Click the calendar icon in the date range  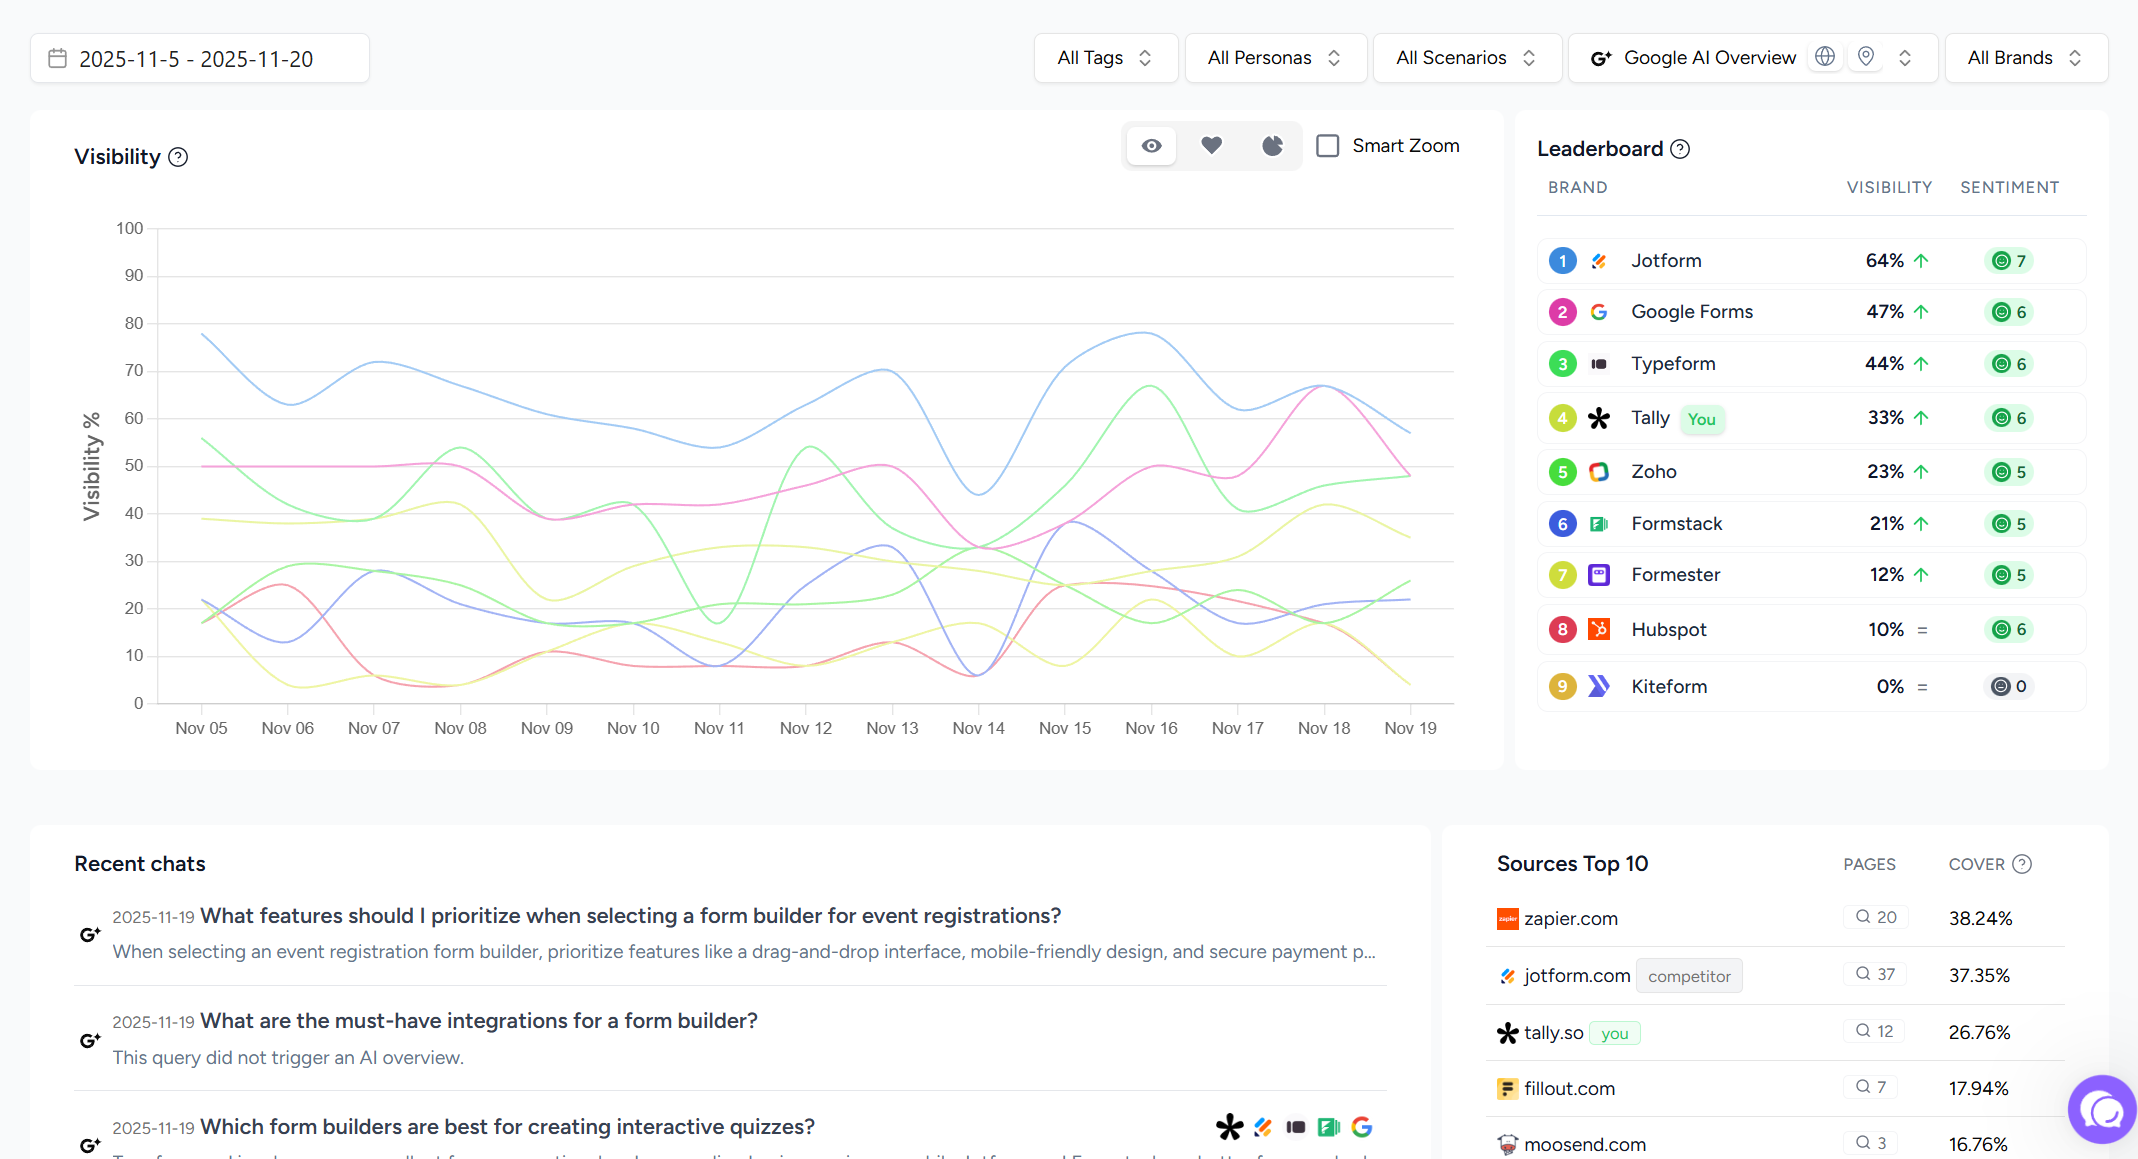coord(58,58)
